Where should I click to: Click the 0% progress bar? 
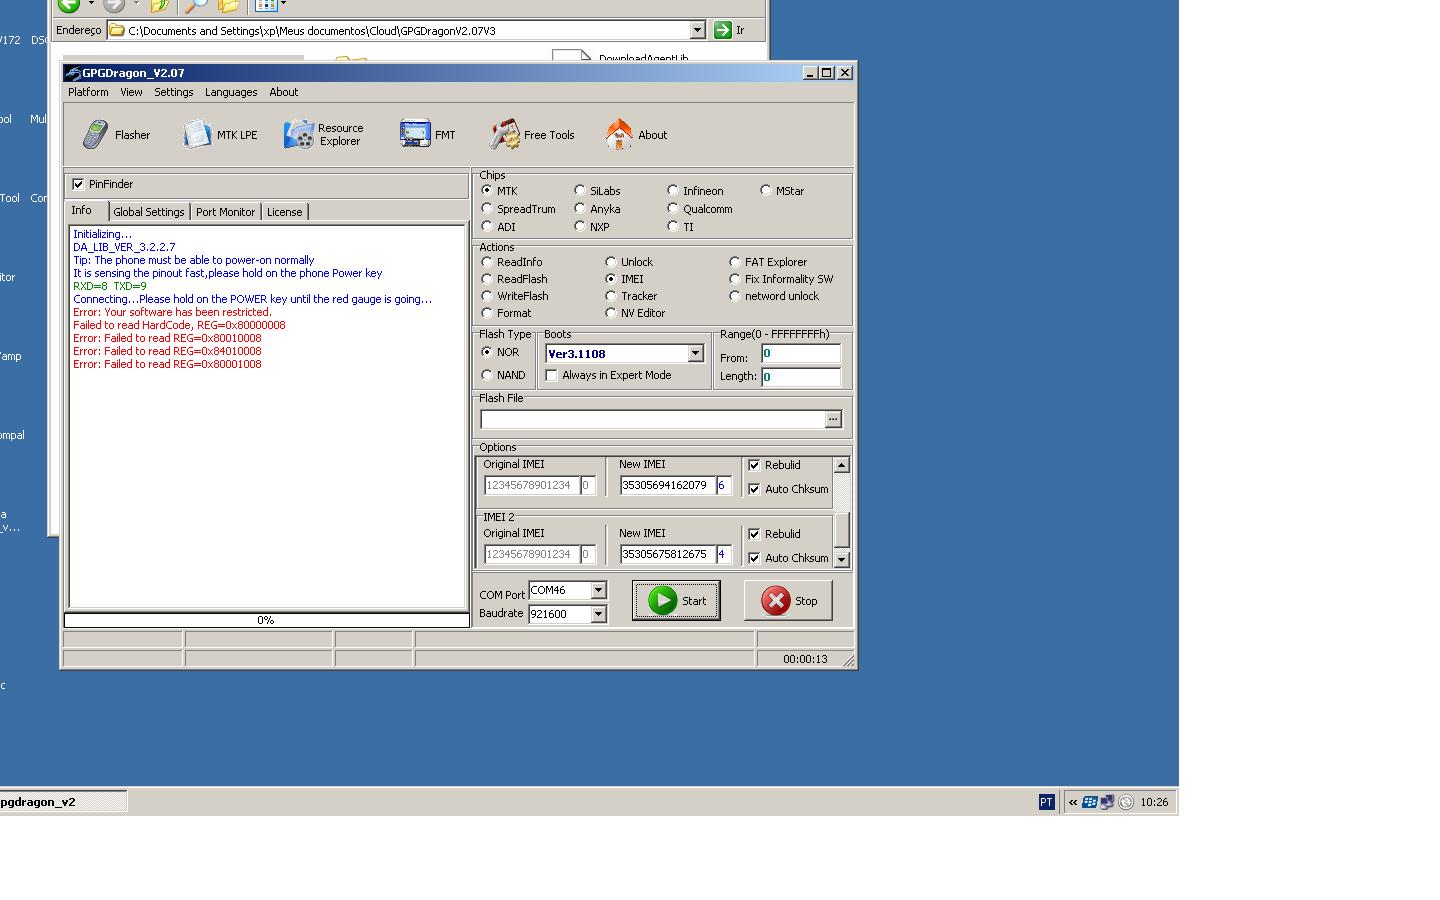coord(266,620)
